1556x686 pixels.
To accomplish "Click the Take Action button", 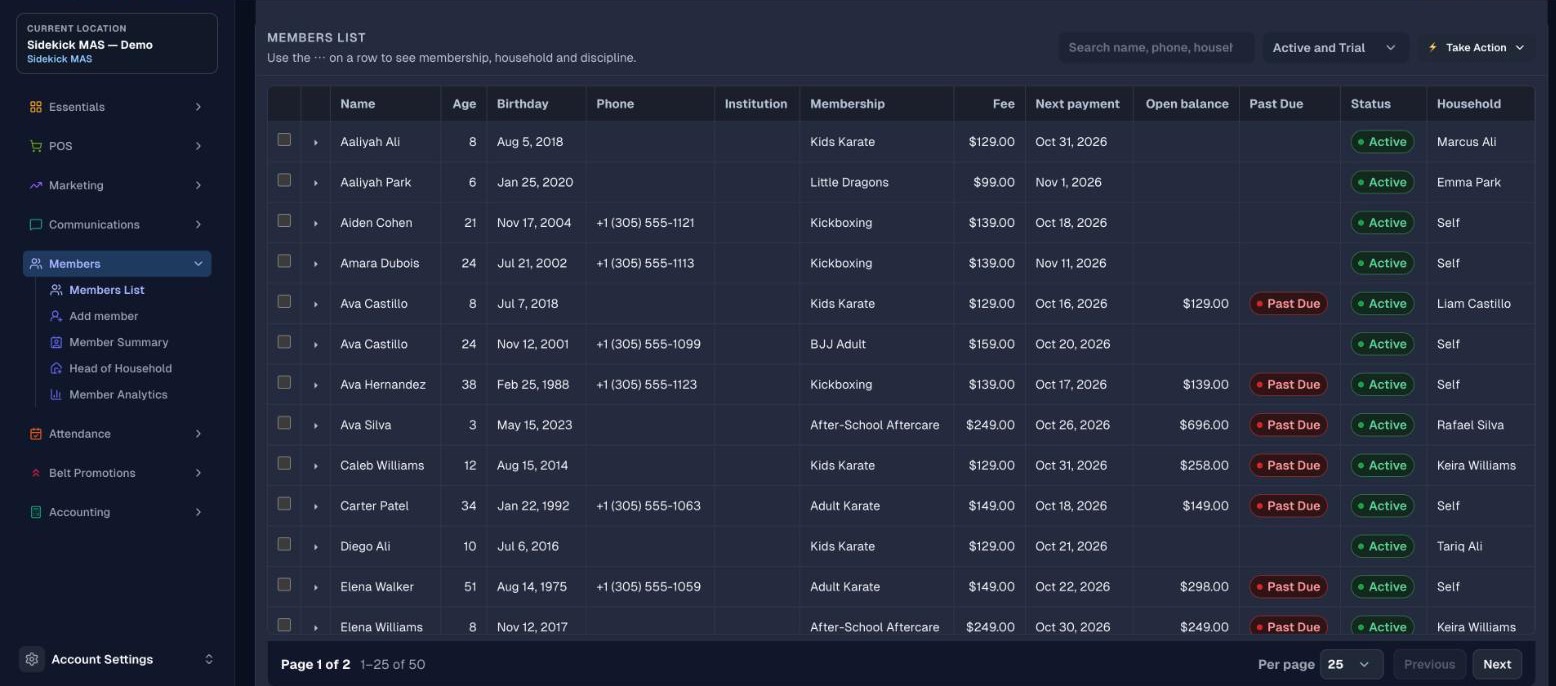I will tap(1476, 47).
